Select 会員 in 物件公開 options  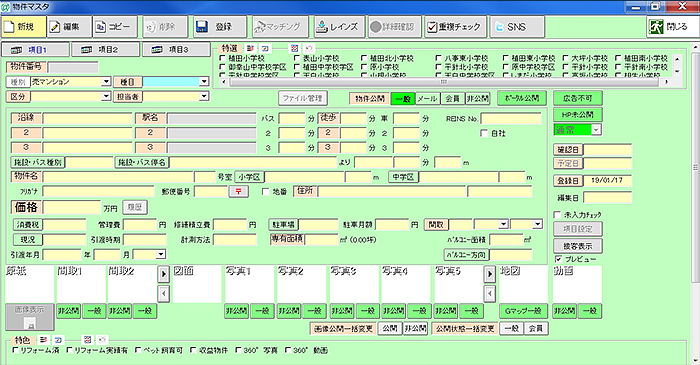[x=453, y=99]
